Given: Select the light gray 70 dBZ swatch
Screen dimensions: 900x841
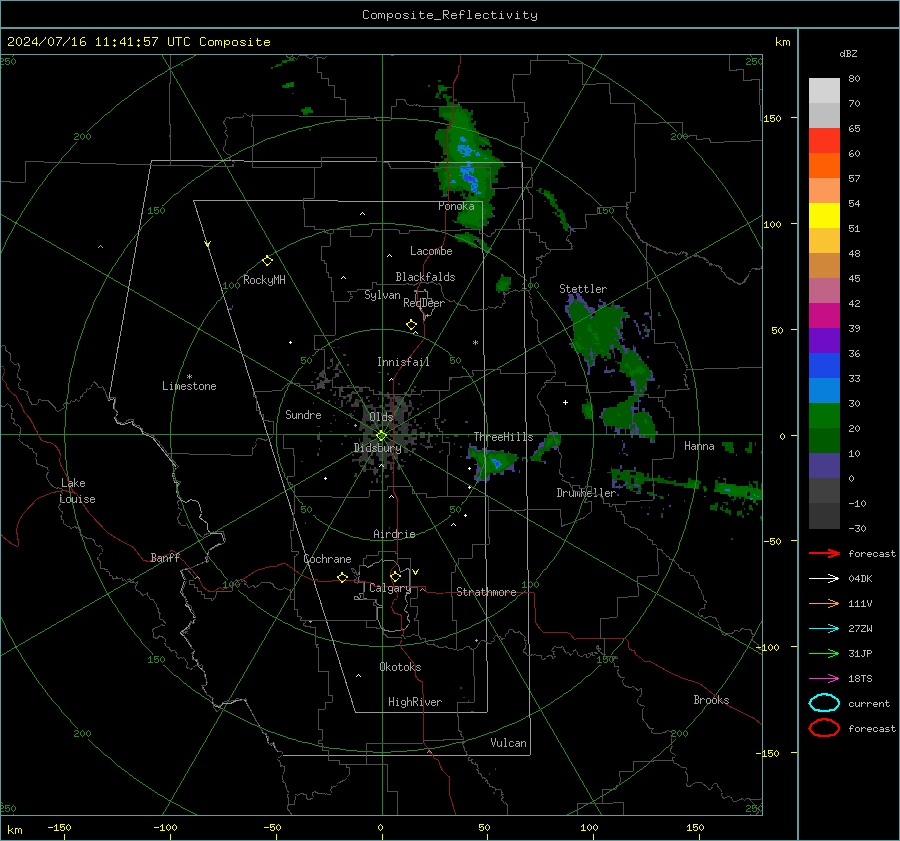Looking at the screenshot, I should (x=824, y=91).
